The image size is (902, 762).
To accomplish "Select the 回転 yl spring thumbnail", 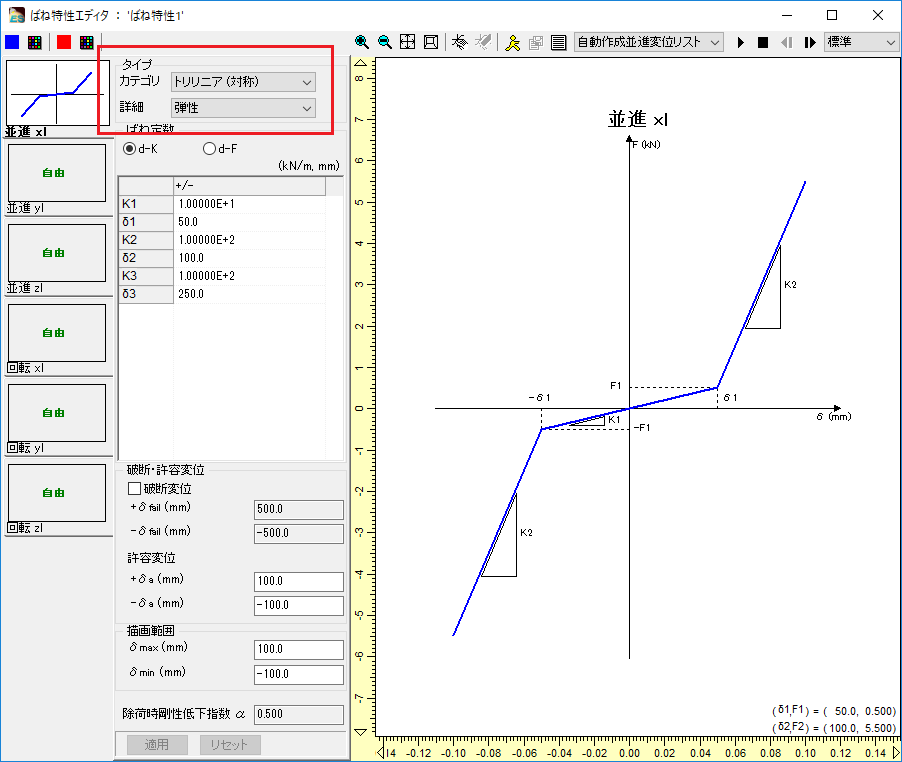I will click(57, 412).
